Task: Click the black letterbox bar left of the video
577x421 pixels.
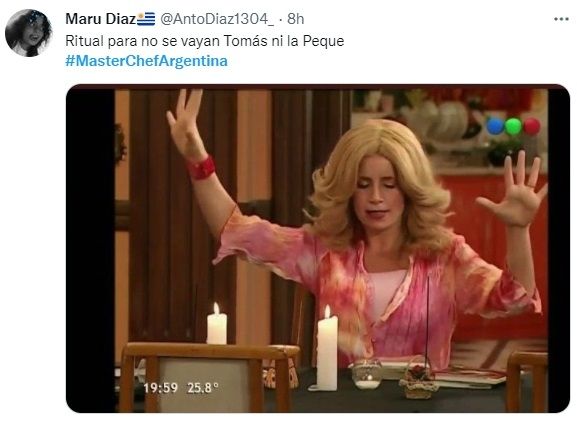Action: click(x=91, y=248)
